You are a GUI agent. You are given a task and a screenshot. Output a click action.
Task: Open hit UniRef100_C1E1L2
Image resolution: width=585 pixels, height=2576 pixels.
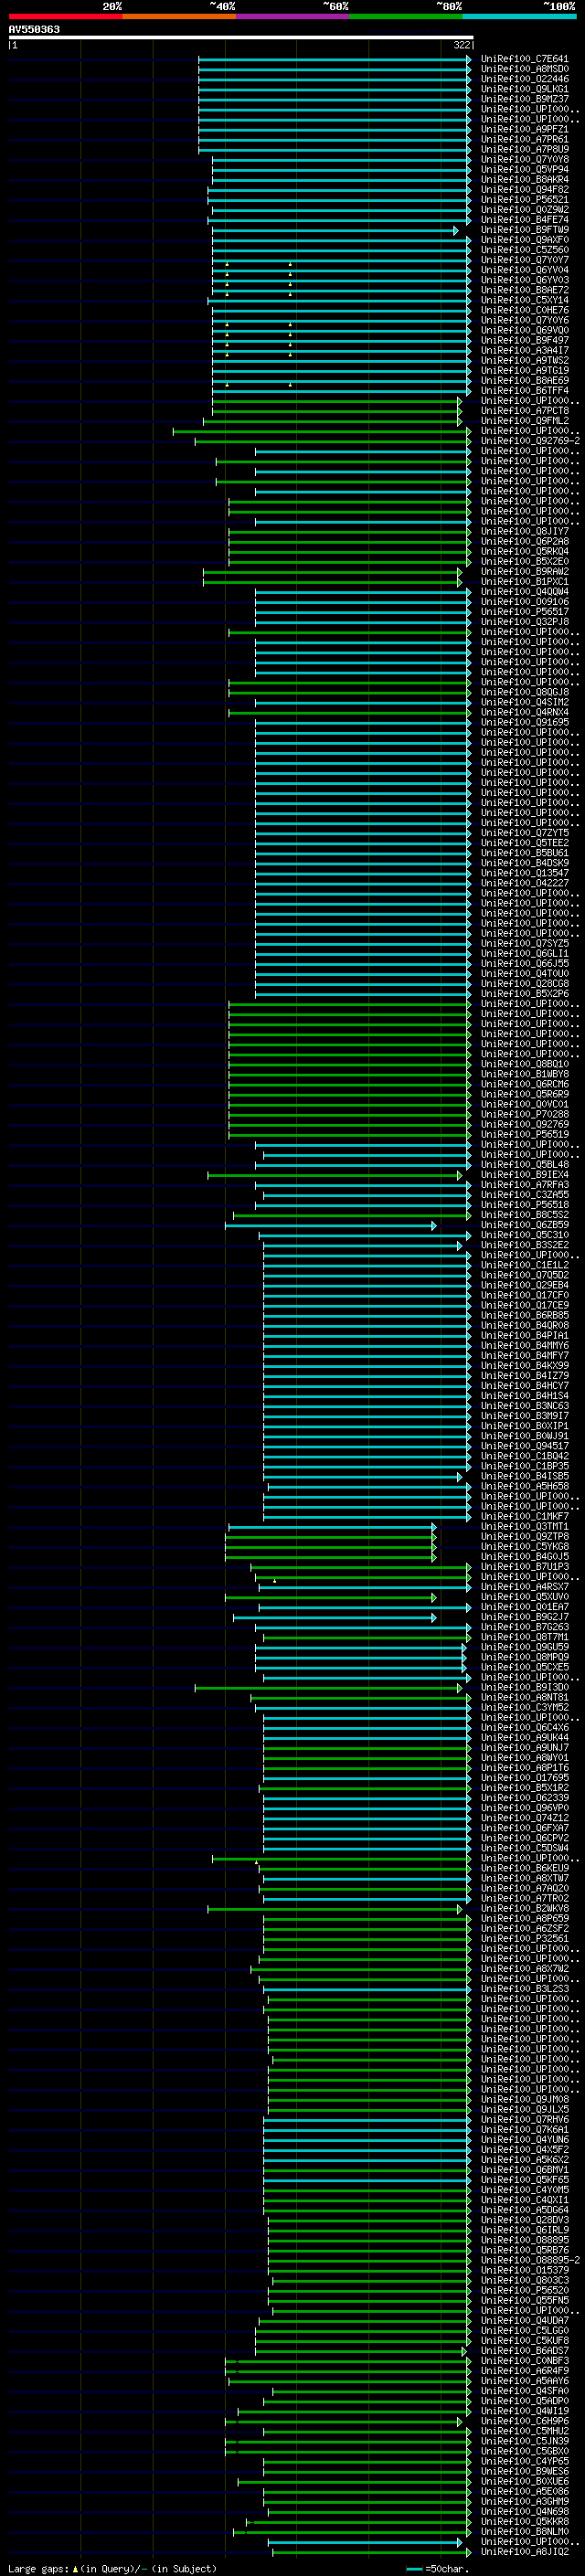pyautogui.click(x=525, y=1265)
